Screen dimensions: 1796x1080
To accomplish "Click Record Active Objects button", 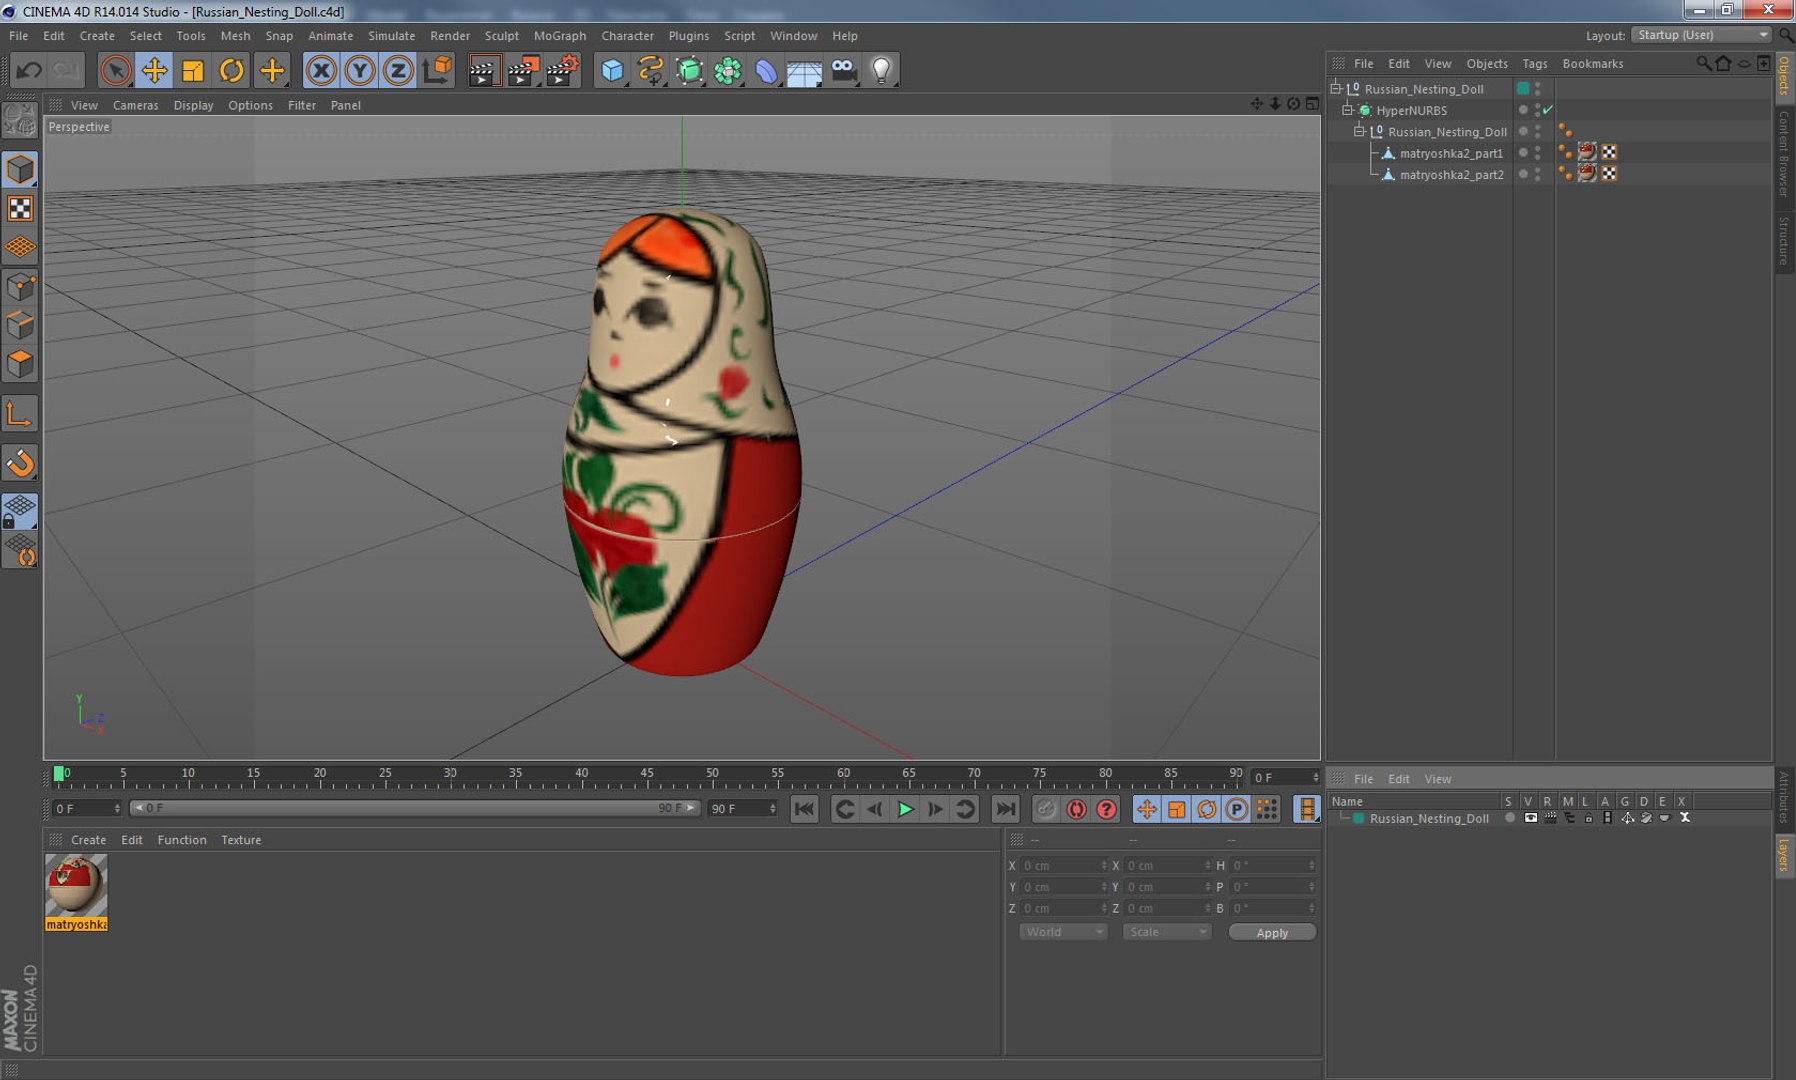I will pyautogui.click(x=1046, y=809).
